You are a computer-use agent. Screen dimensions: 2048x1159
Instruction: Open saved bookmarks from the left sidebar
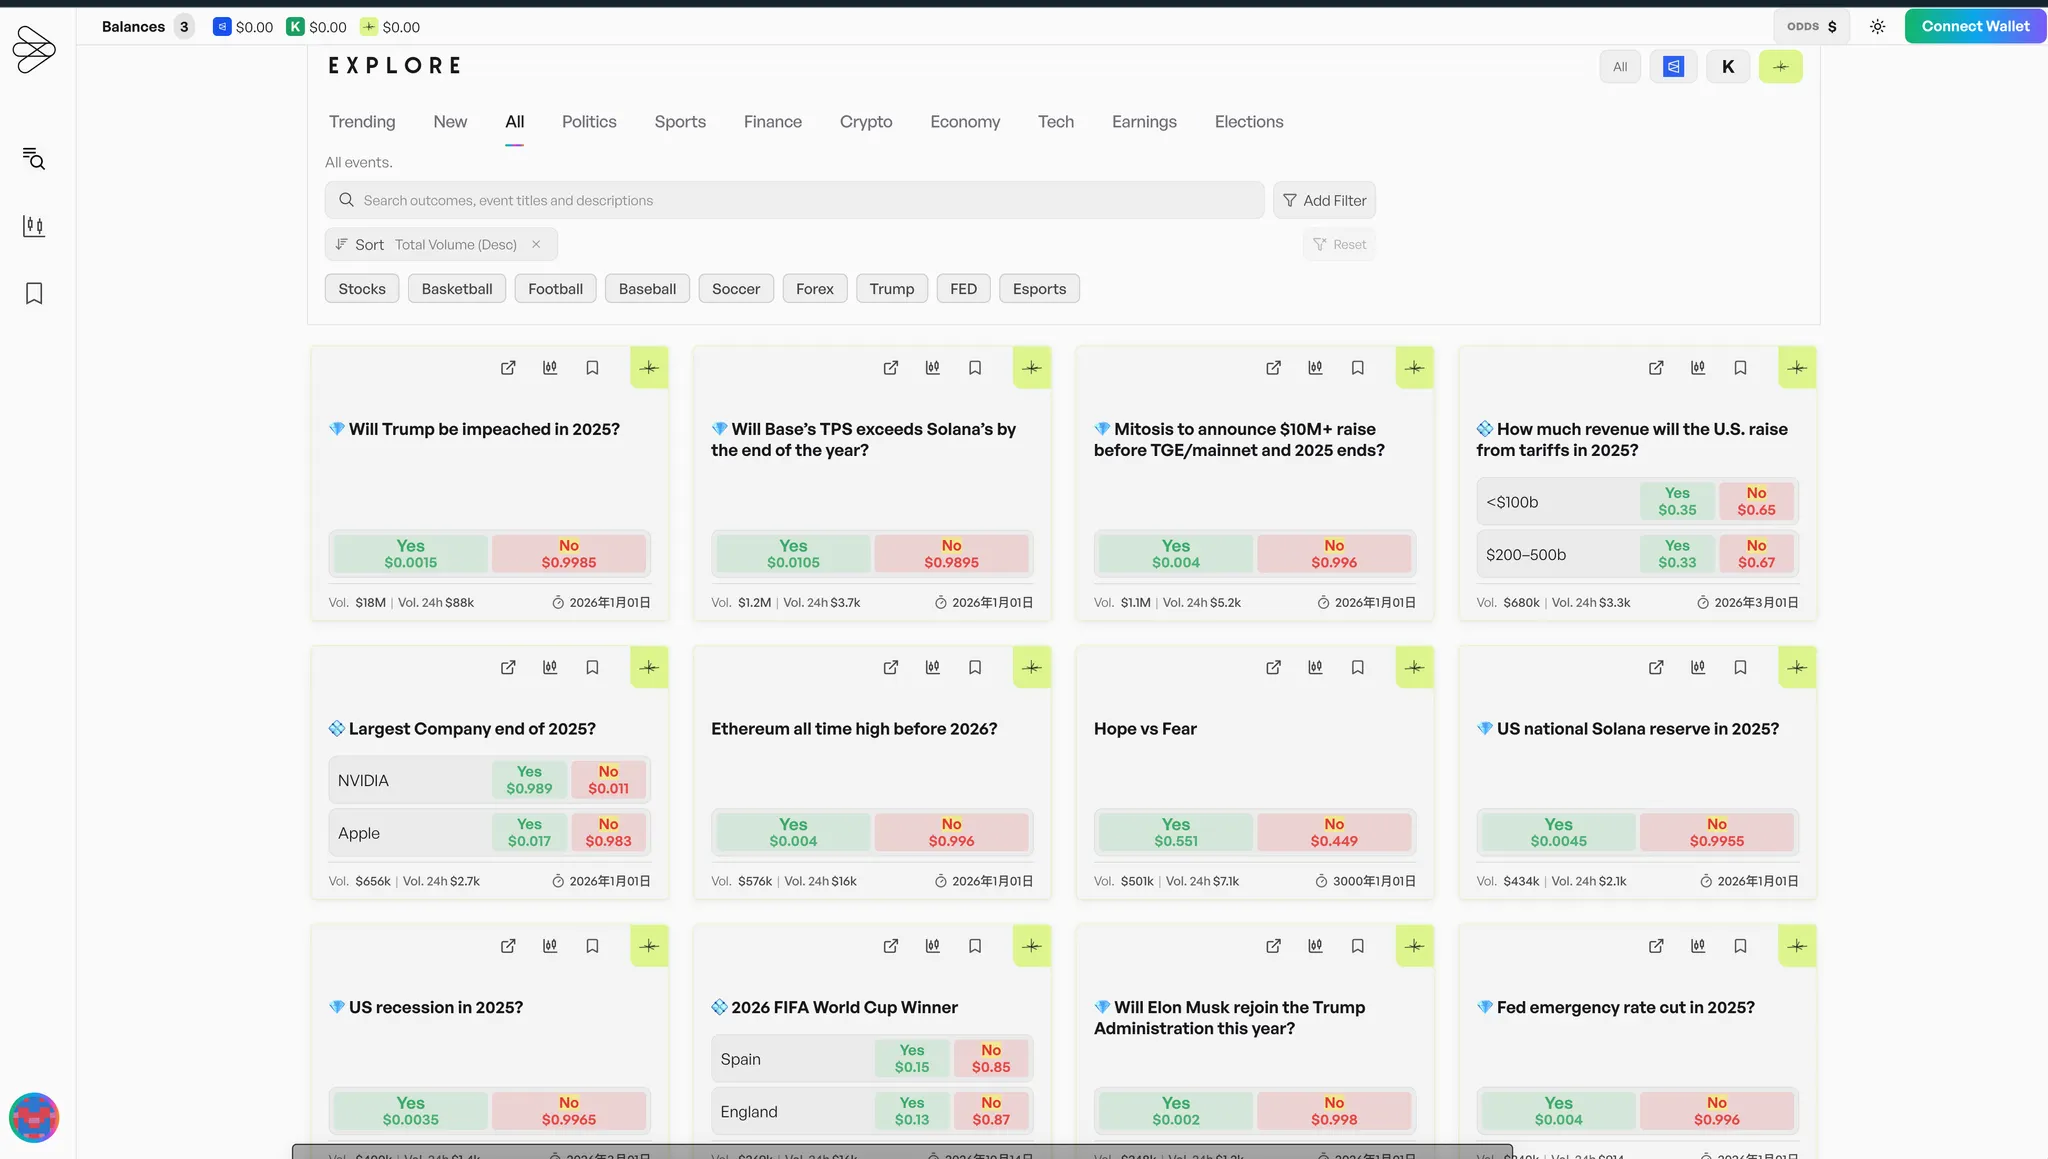click(x=34, y=293)
